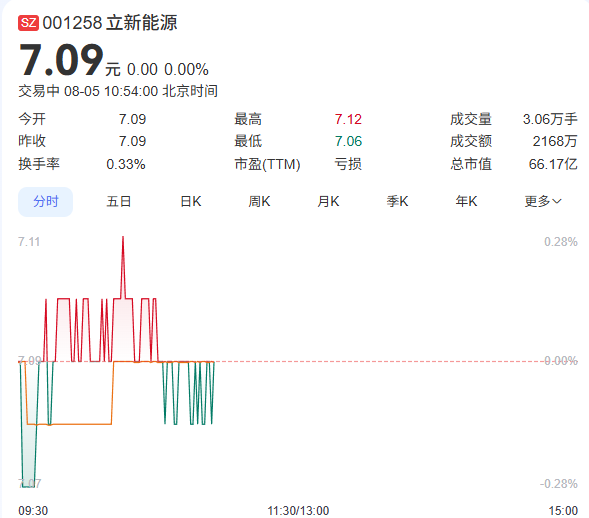
Task: Click the 0.28% upper percent axis label
Action: (x=561, y=242)
